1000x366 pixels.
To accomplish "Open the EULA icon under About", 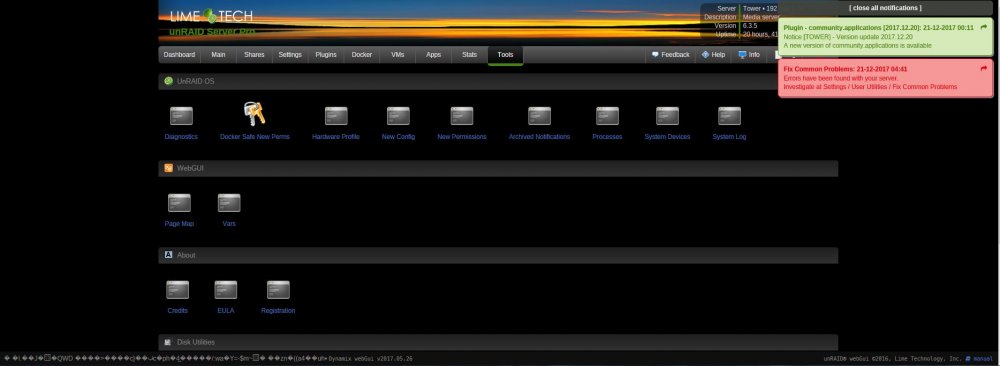I will point(226,290).
